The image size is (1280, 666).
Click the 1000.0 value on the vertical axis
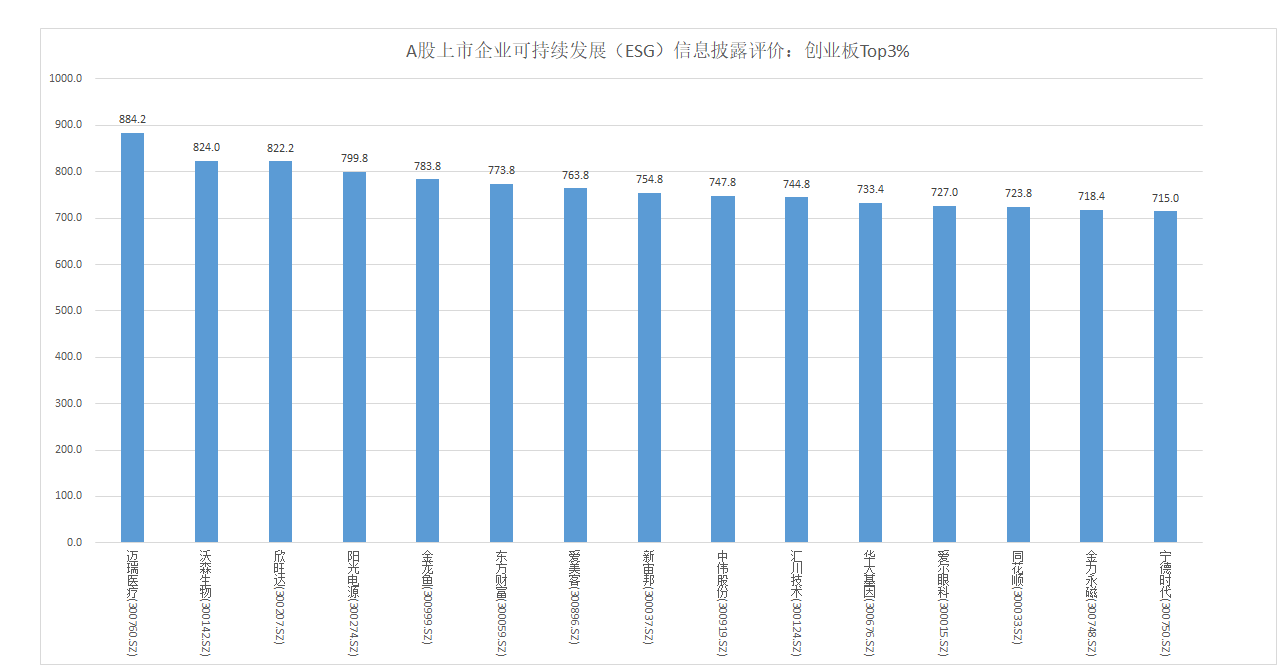(65, 78)
